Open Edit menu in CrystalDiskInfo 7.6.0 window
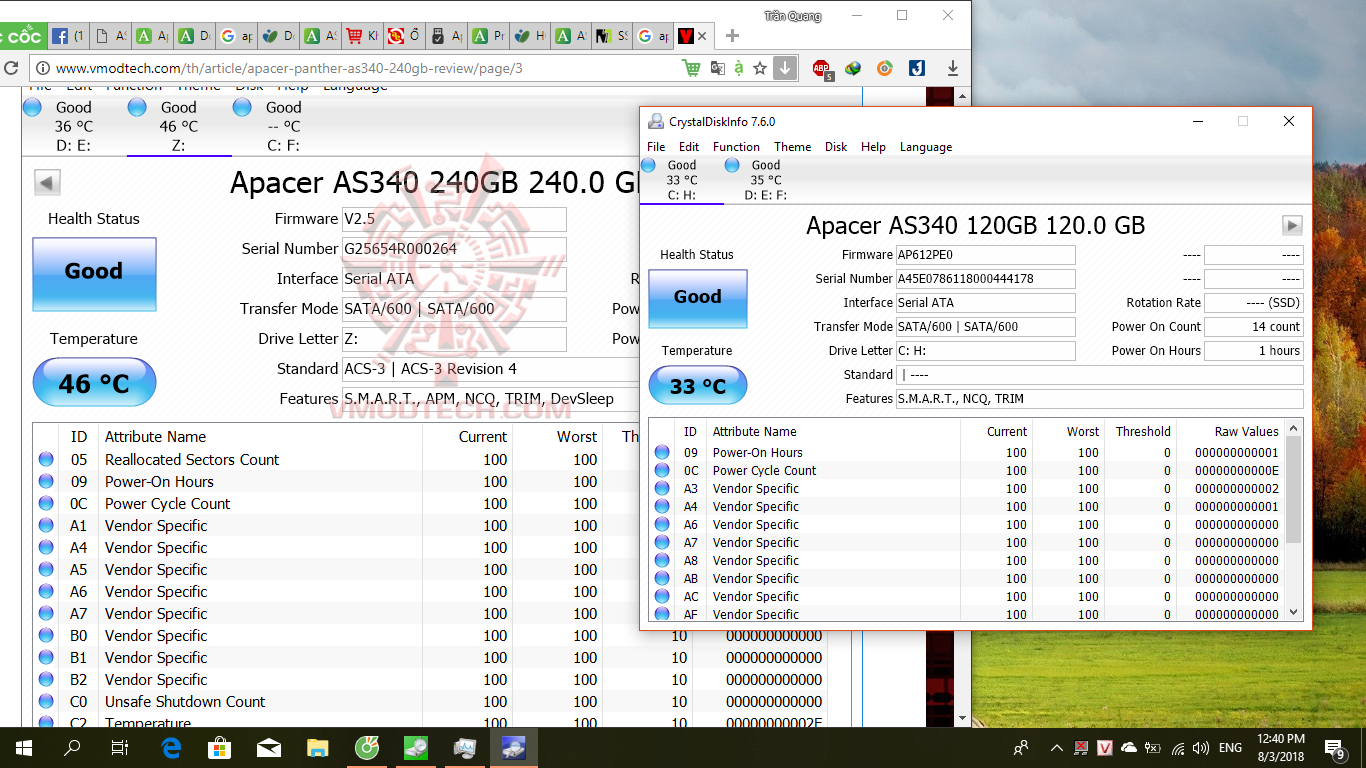 click(x=689, y=147)
